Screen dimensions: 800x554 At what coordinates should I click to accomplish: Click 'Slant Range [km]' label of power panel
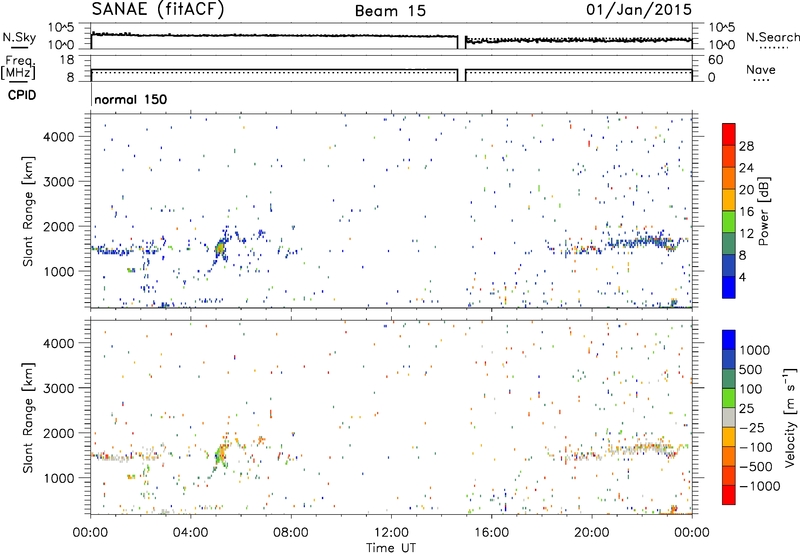coord(28,211)
